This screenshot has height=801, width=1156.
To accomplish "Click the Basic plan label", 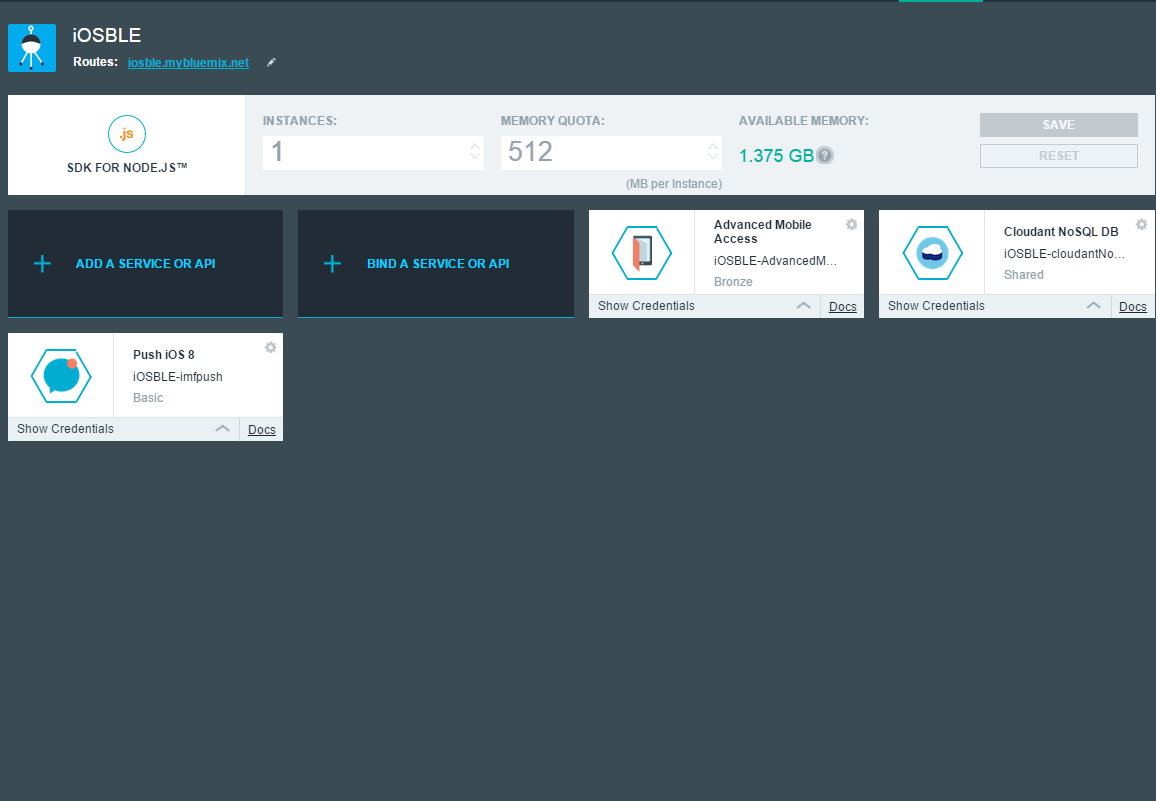I will click(148, 398).
